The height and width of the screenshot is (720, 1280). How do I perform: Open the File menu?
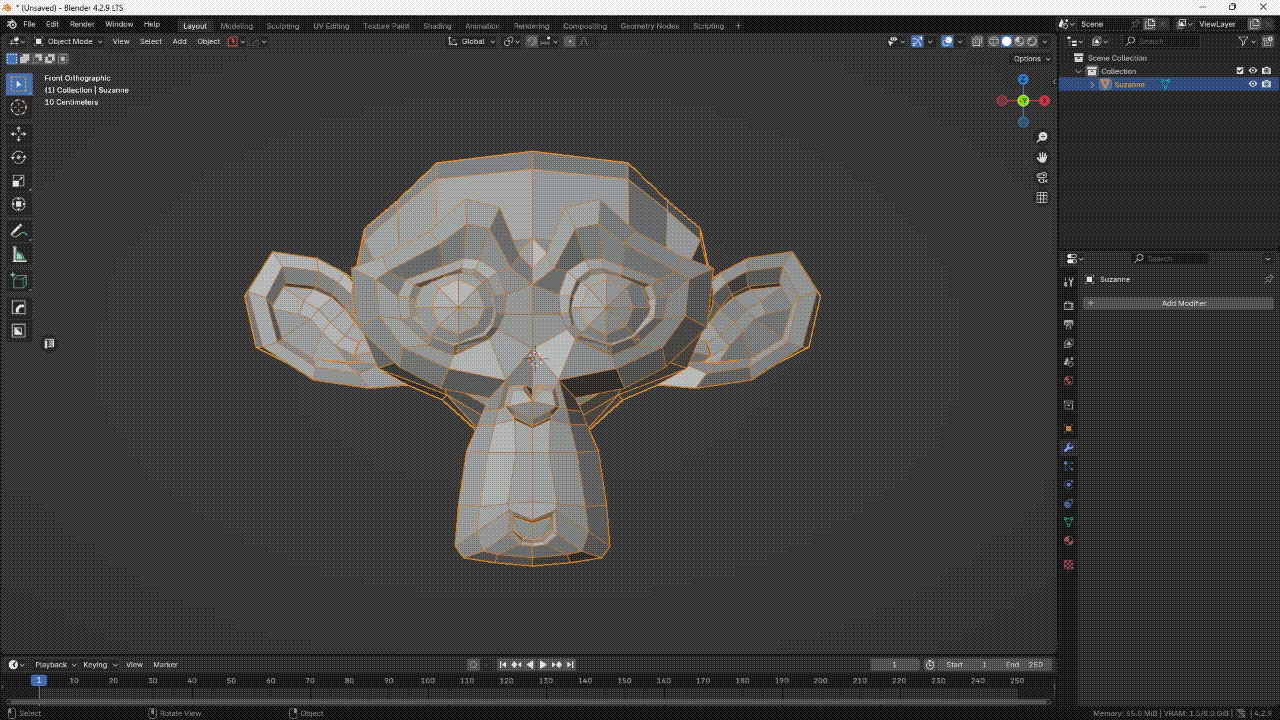[29, 24]
